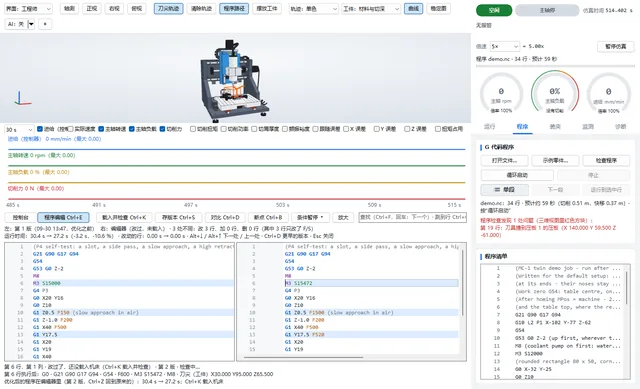This screenshot has height=389, width=640.
Task: Uncheck the 主轴转速 checkbox
Action: click(101, 129)
